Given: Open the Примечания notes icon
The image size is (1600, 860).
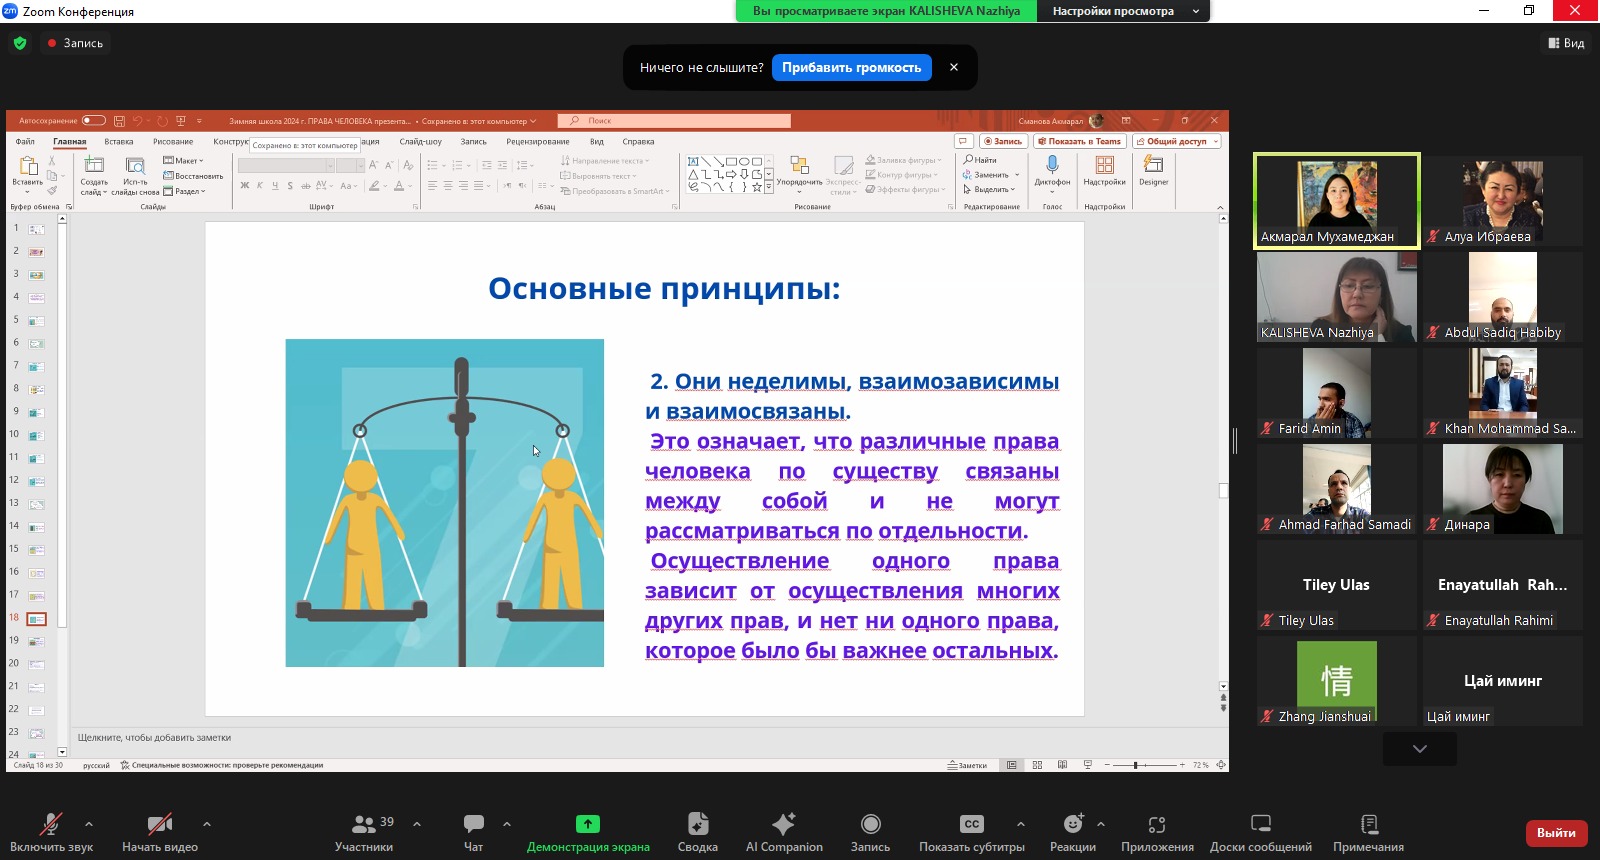Looking at the screenshot, I should click(x=1369, y=824).
